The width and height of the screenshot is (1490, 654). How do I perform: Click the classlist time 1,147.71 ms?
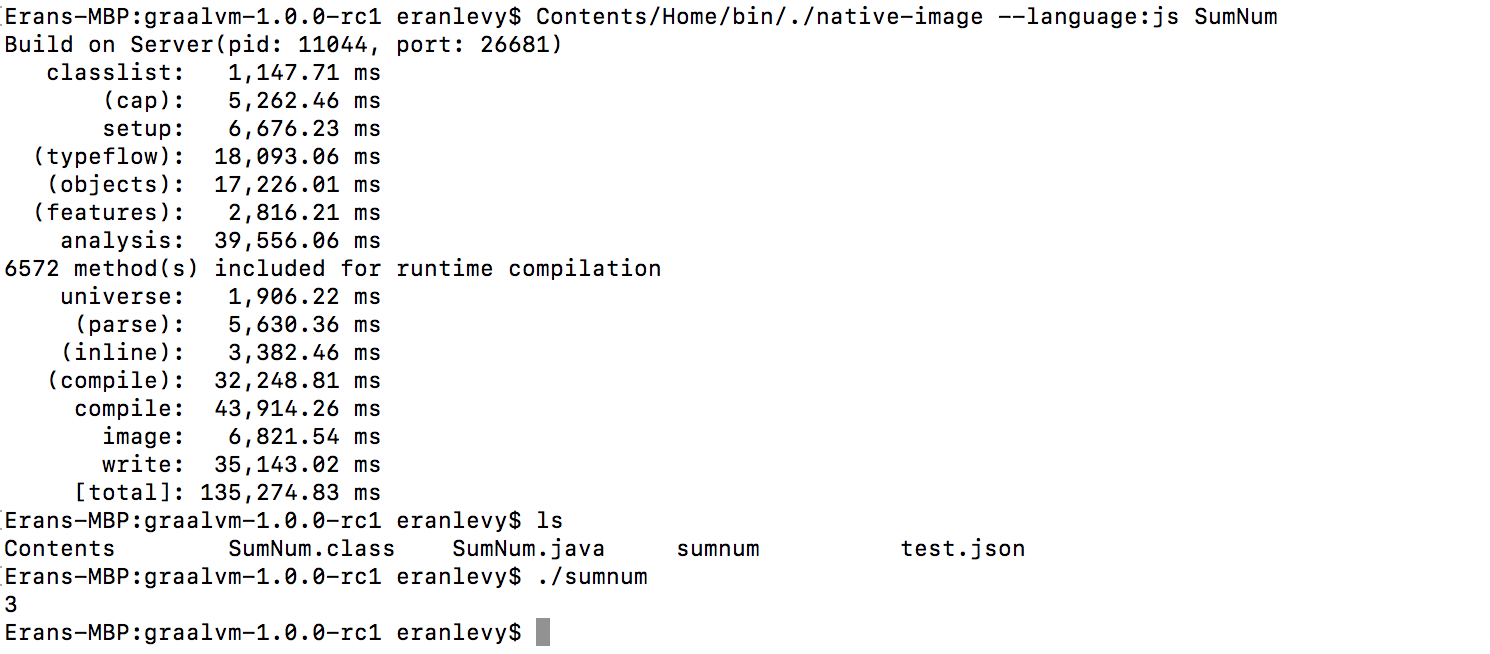(x=304, y=72)
